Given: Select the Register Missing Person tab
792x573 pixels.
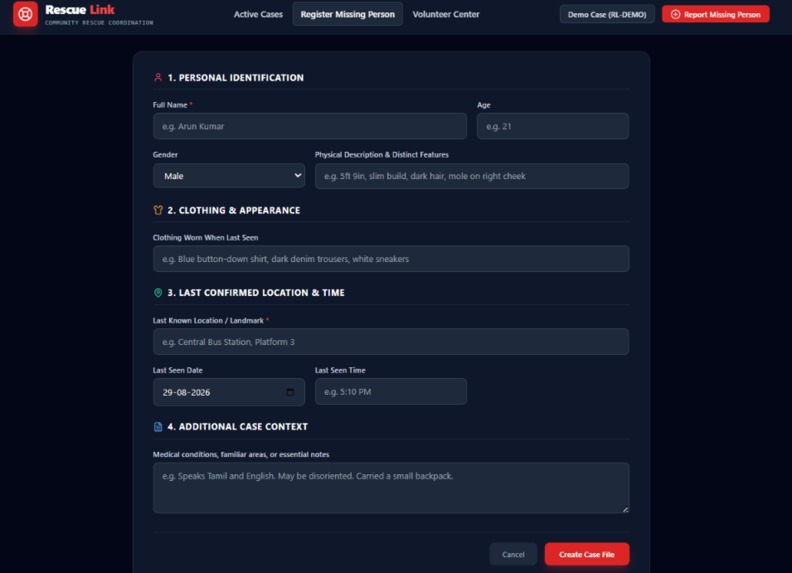Looking at the screenshot, I should [348, 14].
